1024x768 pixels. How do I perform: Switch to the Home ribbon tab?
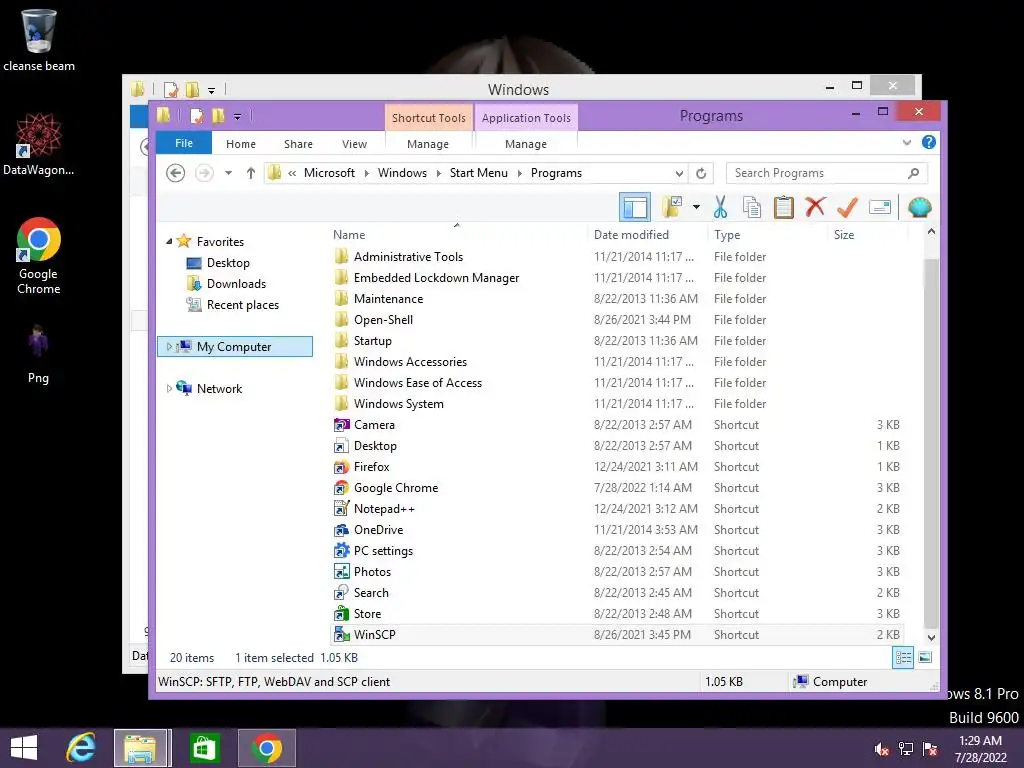coord(241,144)
